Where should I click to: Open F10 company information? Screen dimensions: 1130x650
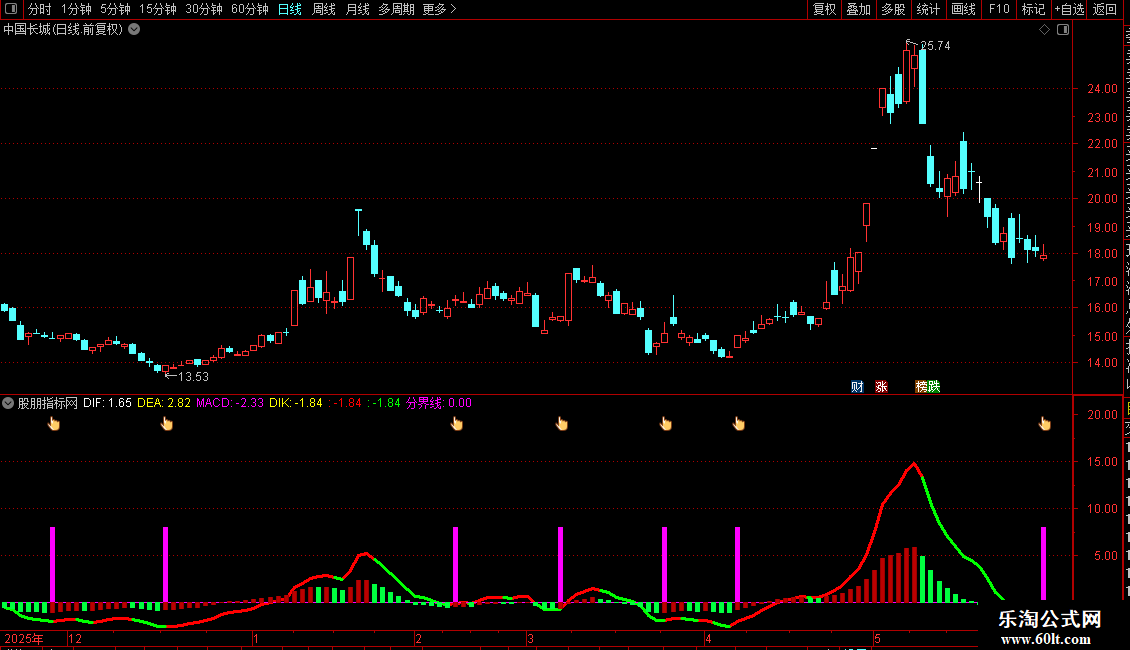(x=999, y=9)
